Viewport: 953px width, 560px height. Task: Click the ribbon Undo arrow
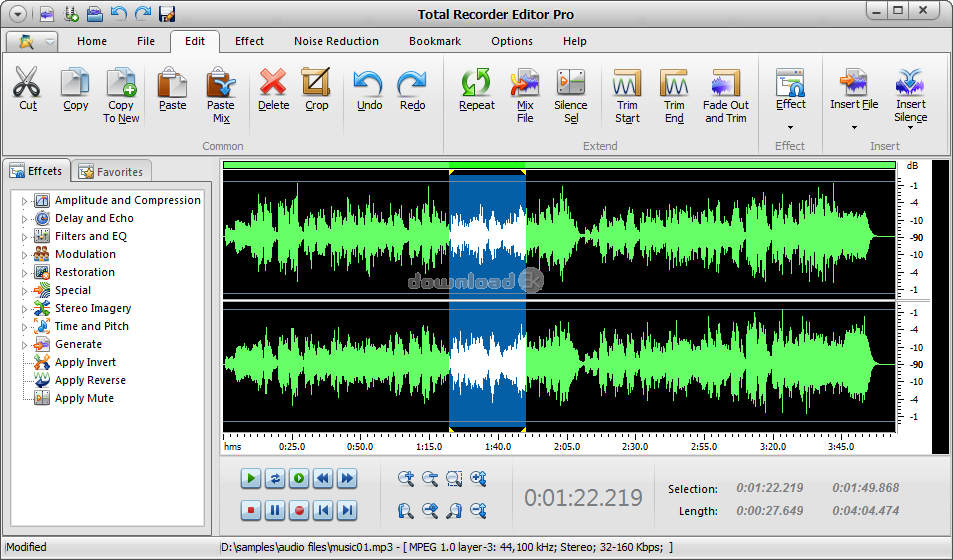pyautogui.click(x=368, y=83)
